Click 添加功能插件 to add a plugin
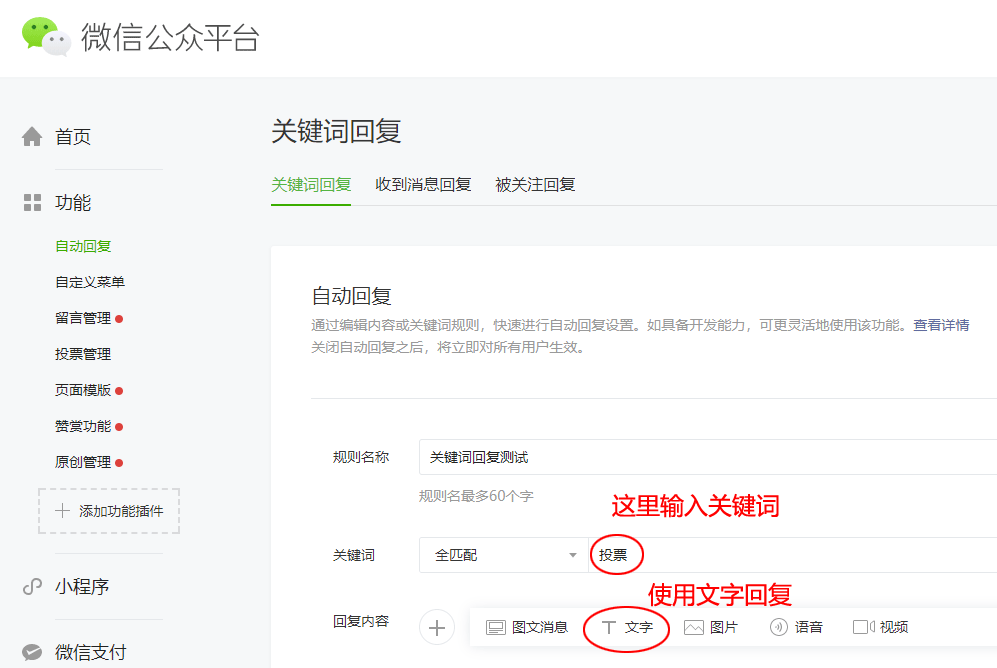 tap(108, 511)
